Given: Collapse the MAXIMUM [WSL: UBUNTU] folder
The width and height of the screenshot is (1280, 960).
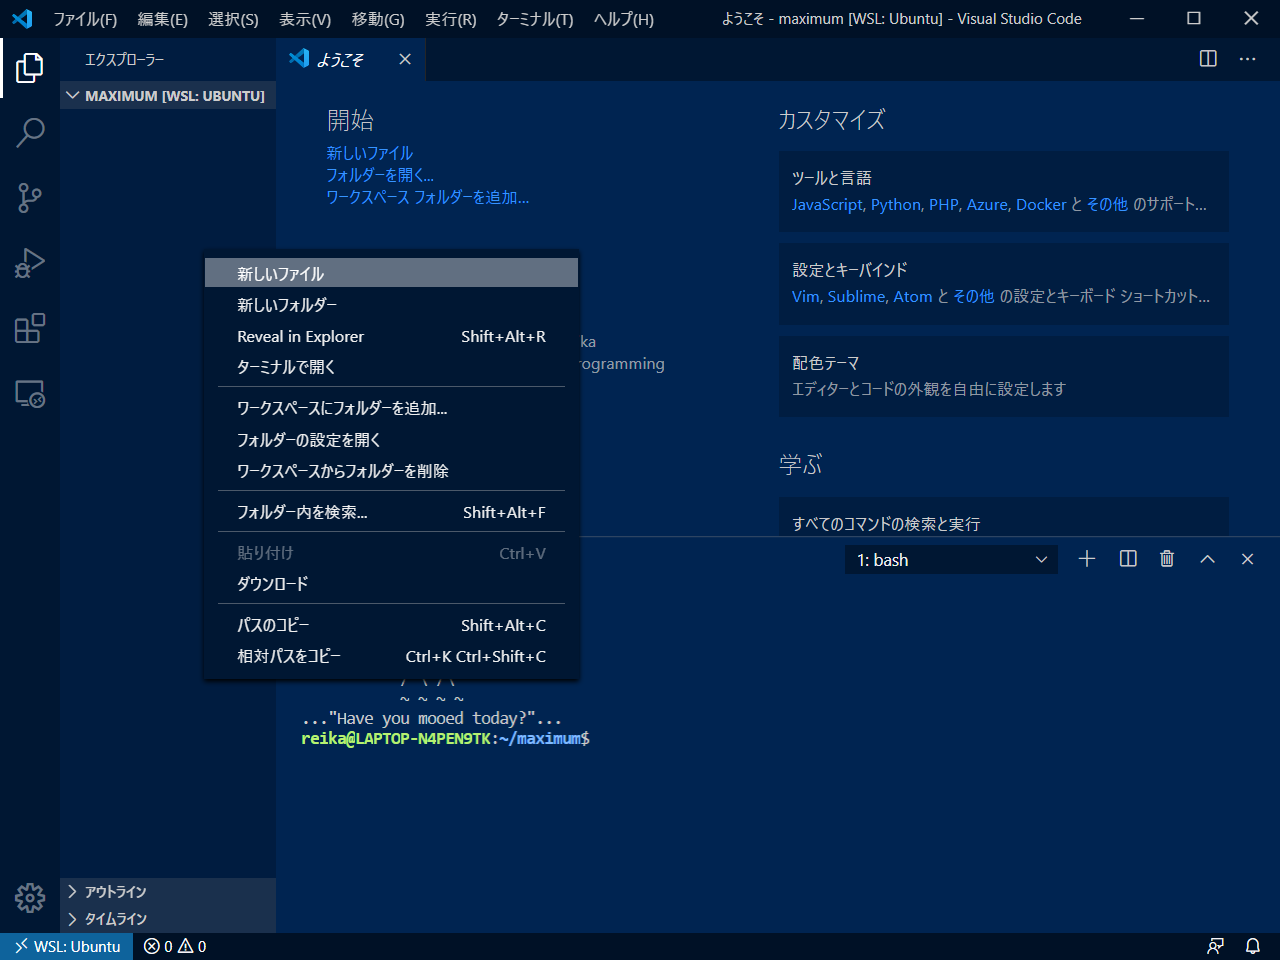Looking at the screenshot, I should point(72,95).
